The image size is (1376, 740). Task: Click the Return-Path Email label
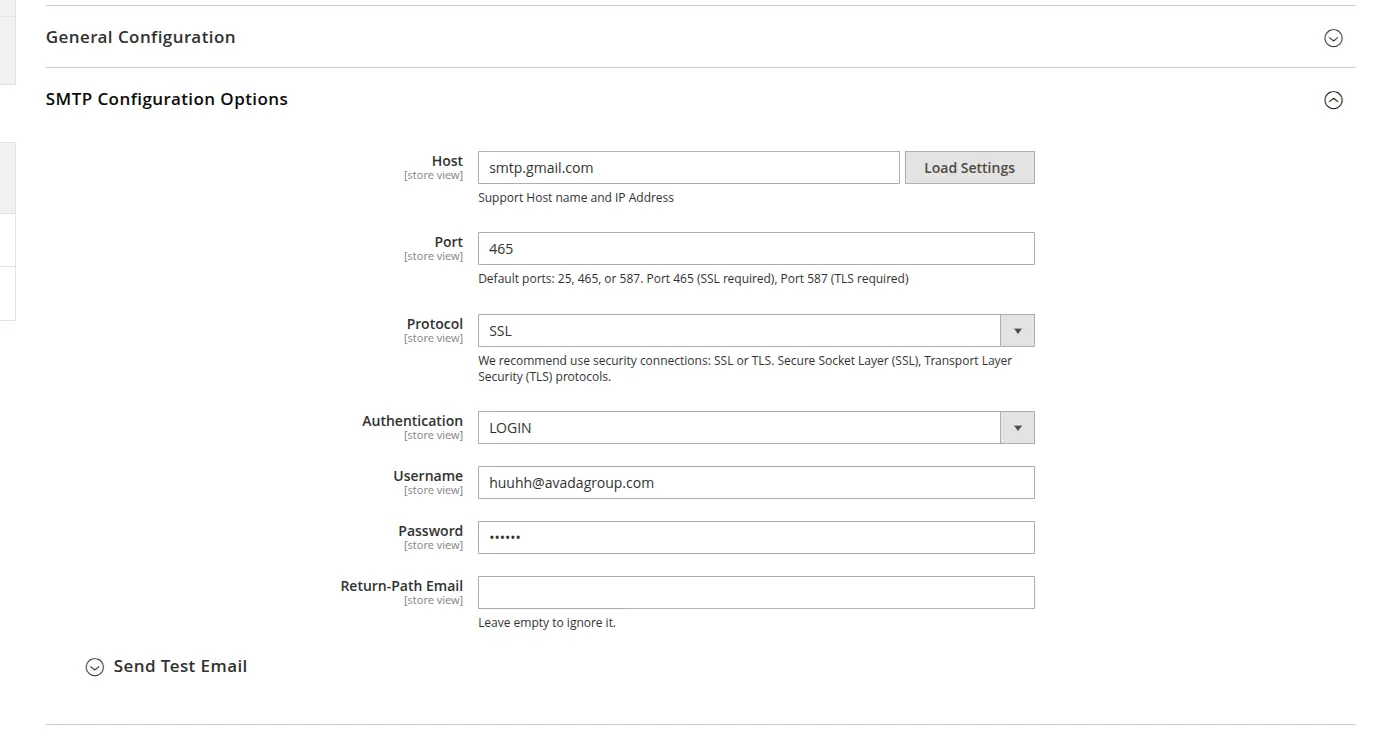tap(401, 586)
